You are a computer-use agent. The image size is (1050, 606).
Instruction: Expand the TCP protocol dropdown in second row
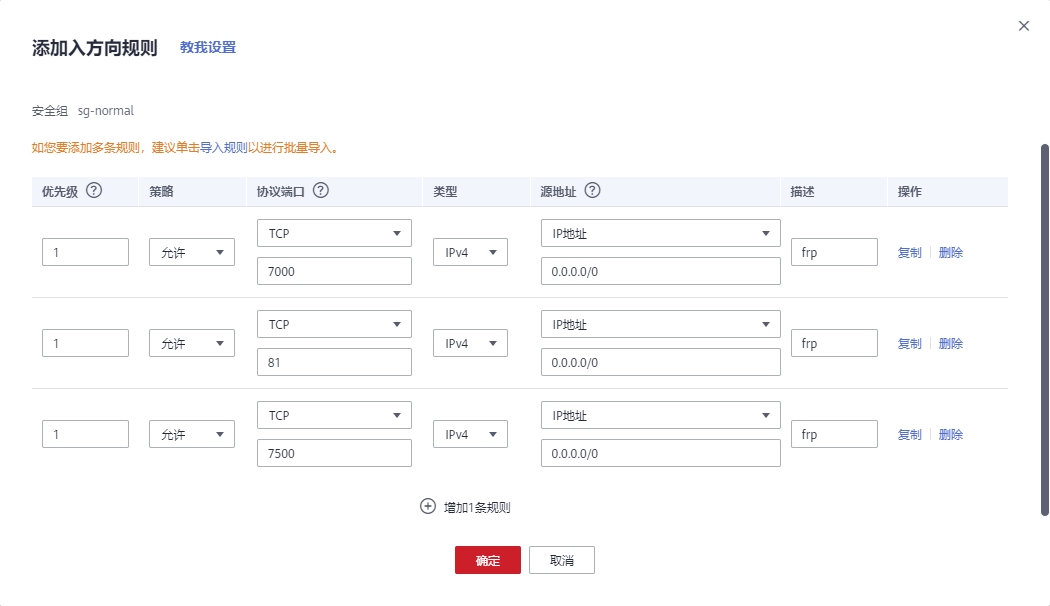pyautogui.click(x=334, y=324)
